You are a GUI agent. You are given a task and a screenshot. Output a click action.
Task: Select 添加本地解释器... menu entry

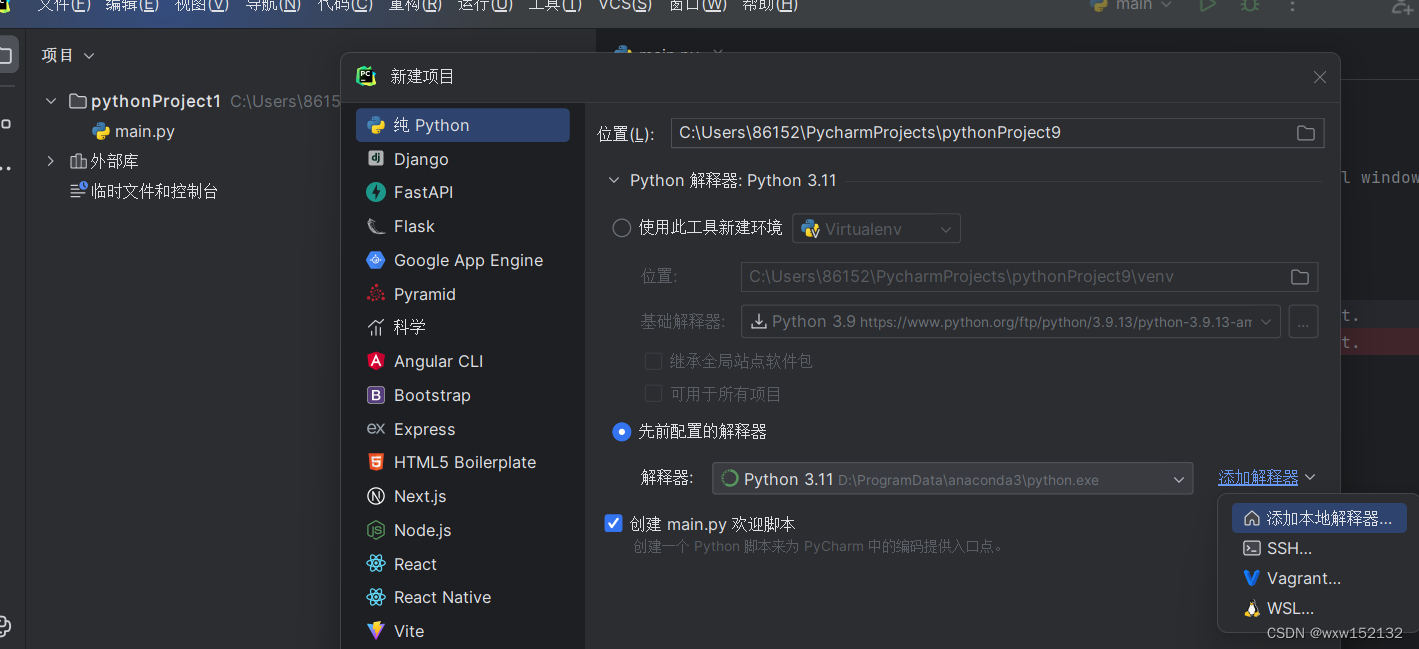[x=1319, y=518]
